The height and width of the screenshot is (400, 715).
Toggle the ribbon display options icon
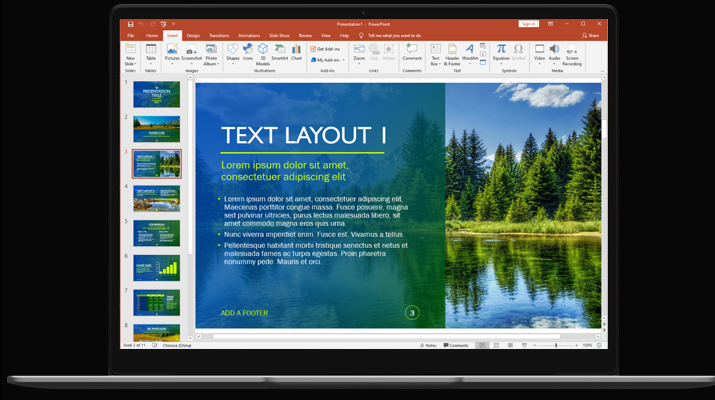[x=550, y=24]
